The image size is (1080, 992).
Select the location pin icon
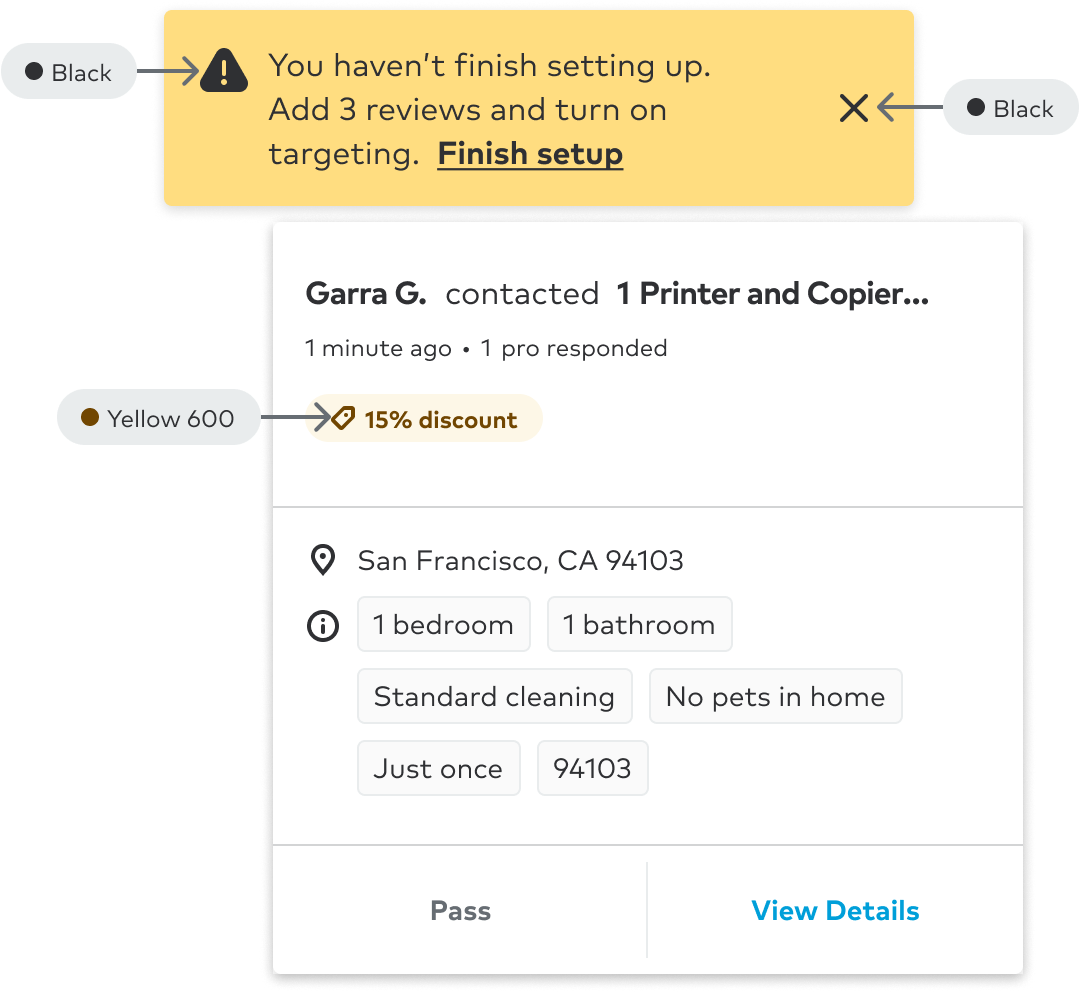322,560
